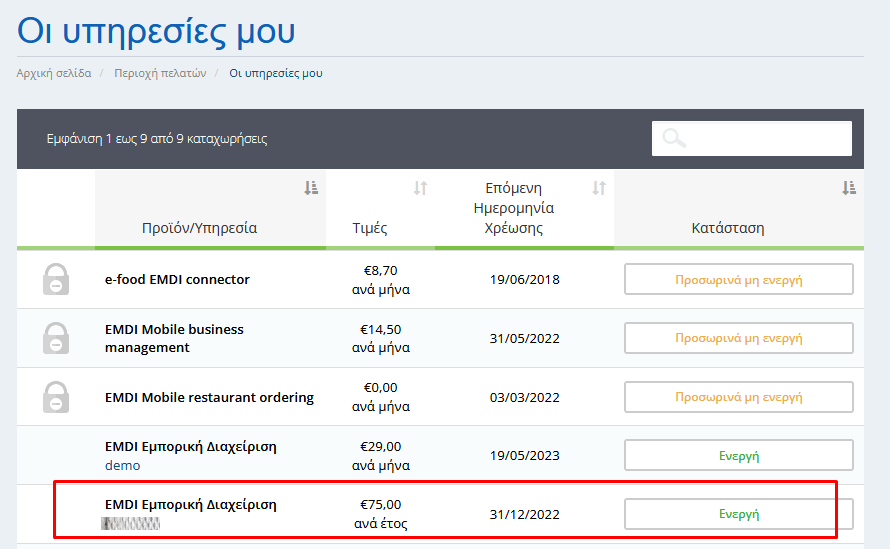Click the €29,00 ανά μήνα price

(381, 456)
